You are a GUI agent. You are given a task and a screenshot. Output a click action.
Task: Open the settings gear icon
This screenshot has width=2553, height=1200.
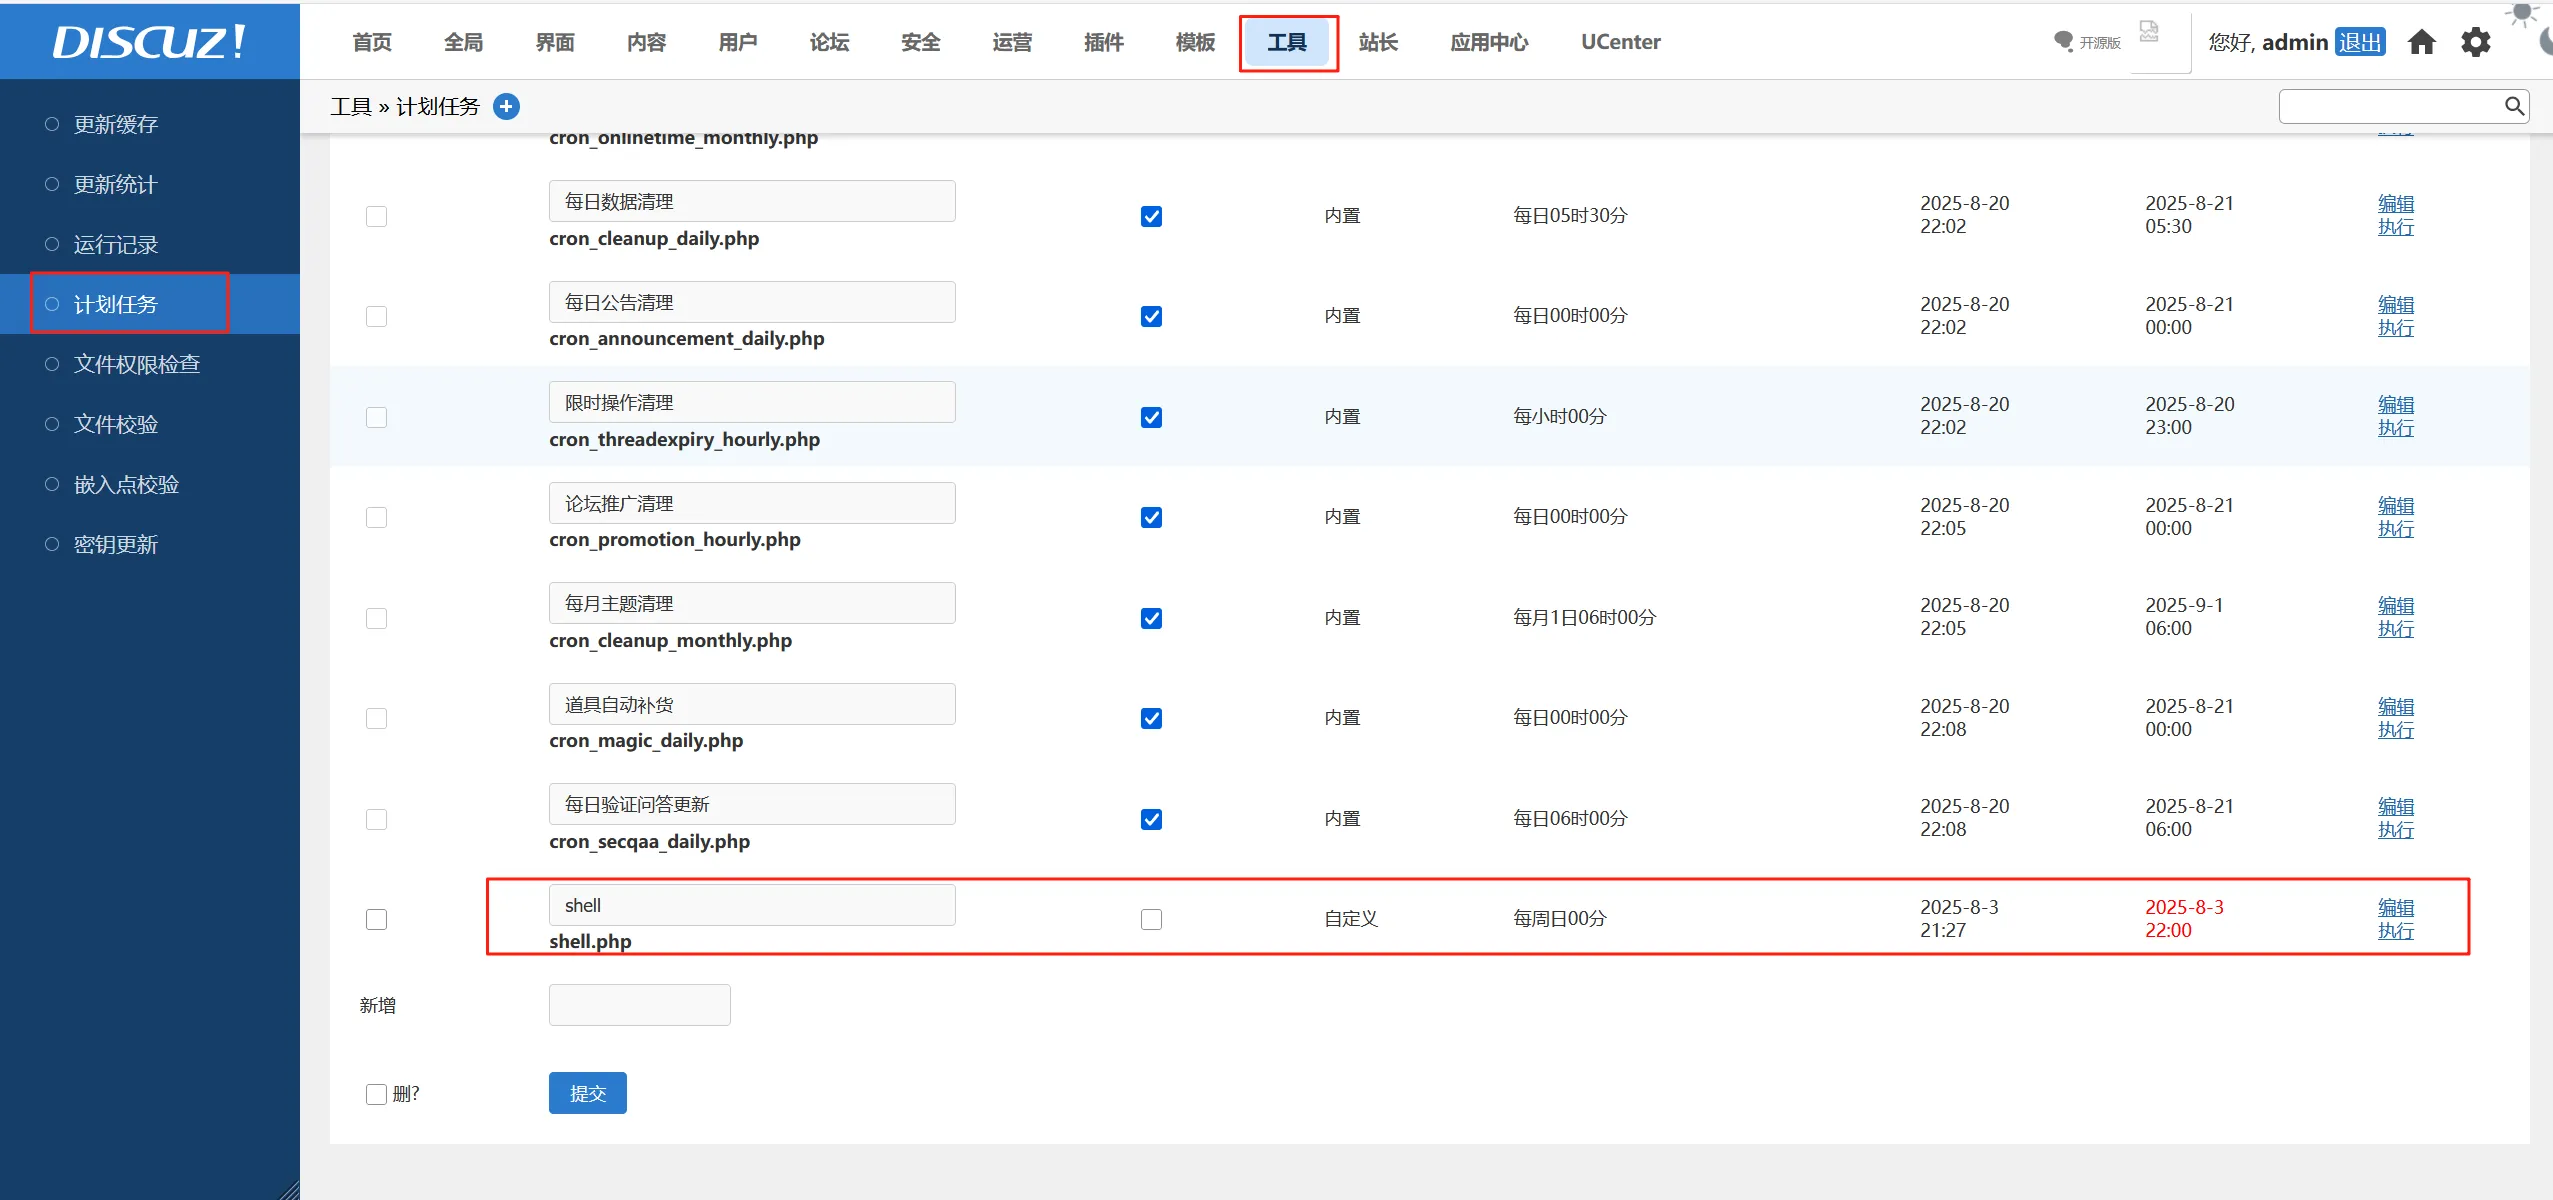click(x=2475, y=42)
